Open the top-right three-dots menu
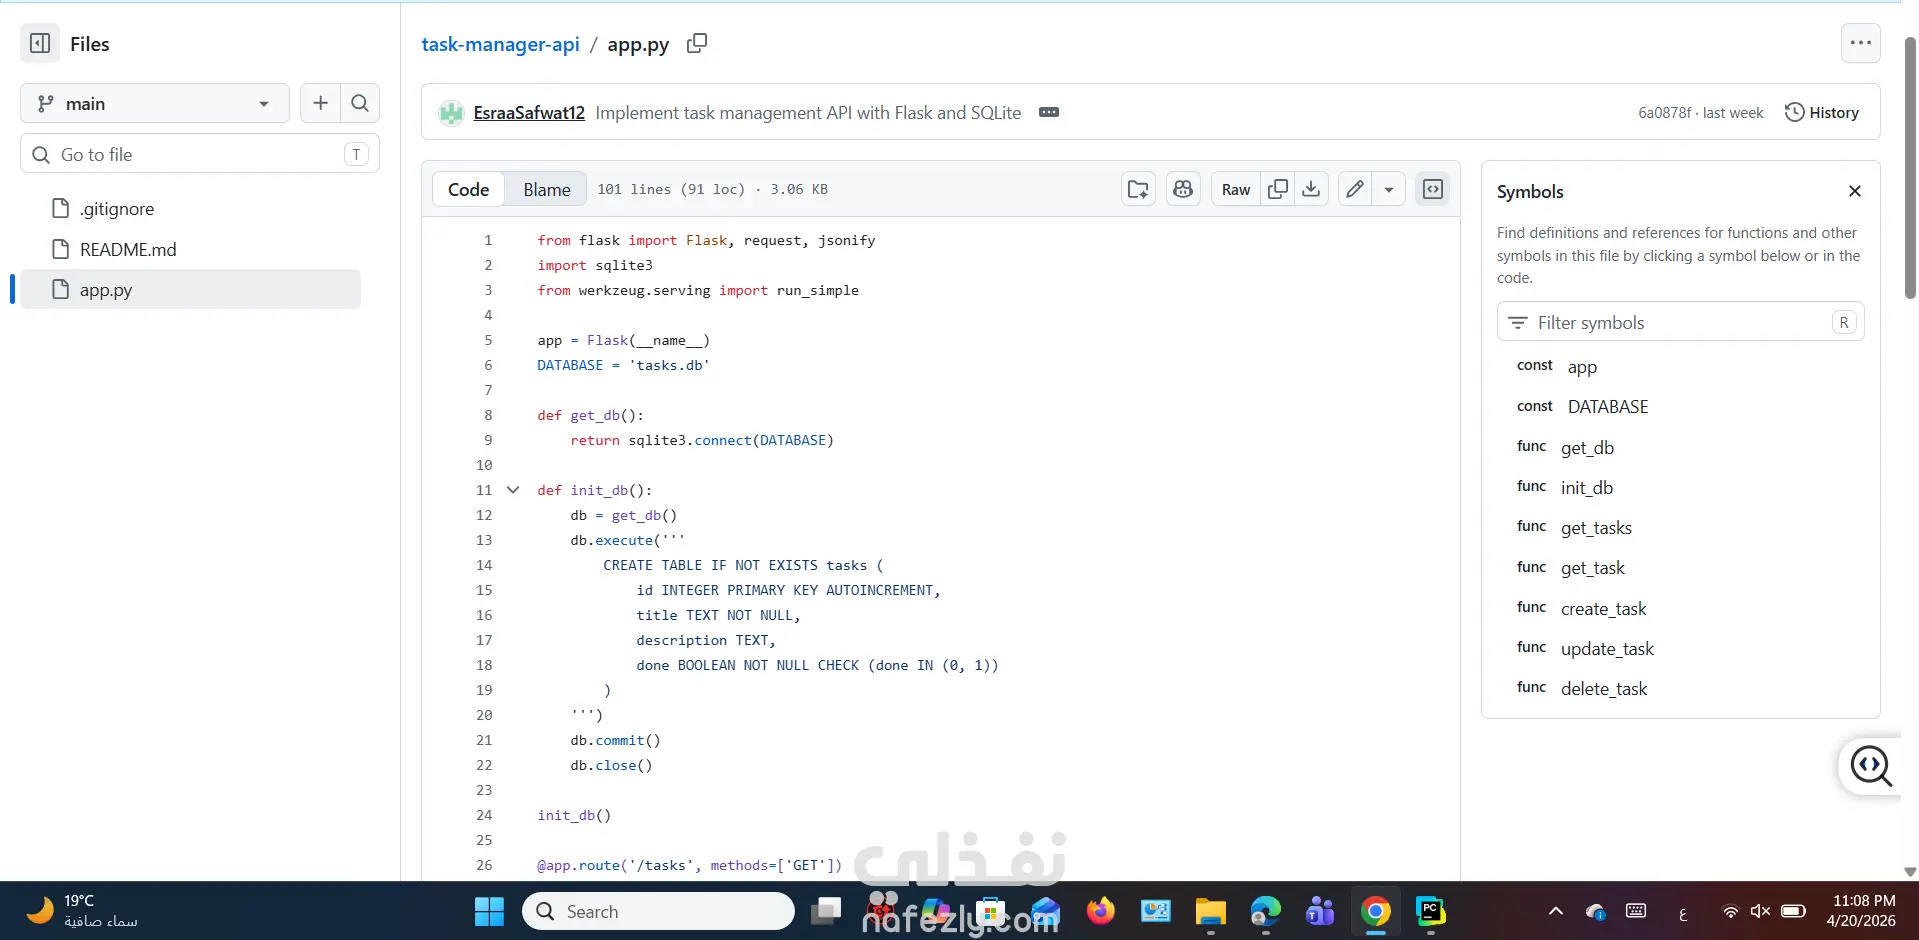Screen dimensions: 1919x940 (x=1860, y=43)
